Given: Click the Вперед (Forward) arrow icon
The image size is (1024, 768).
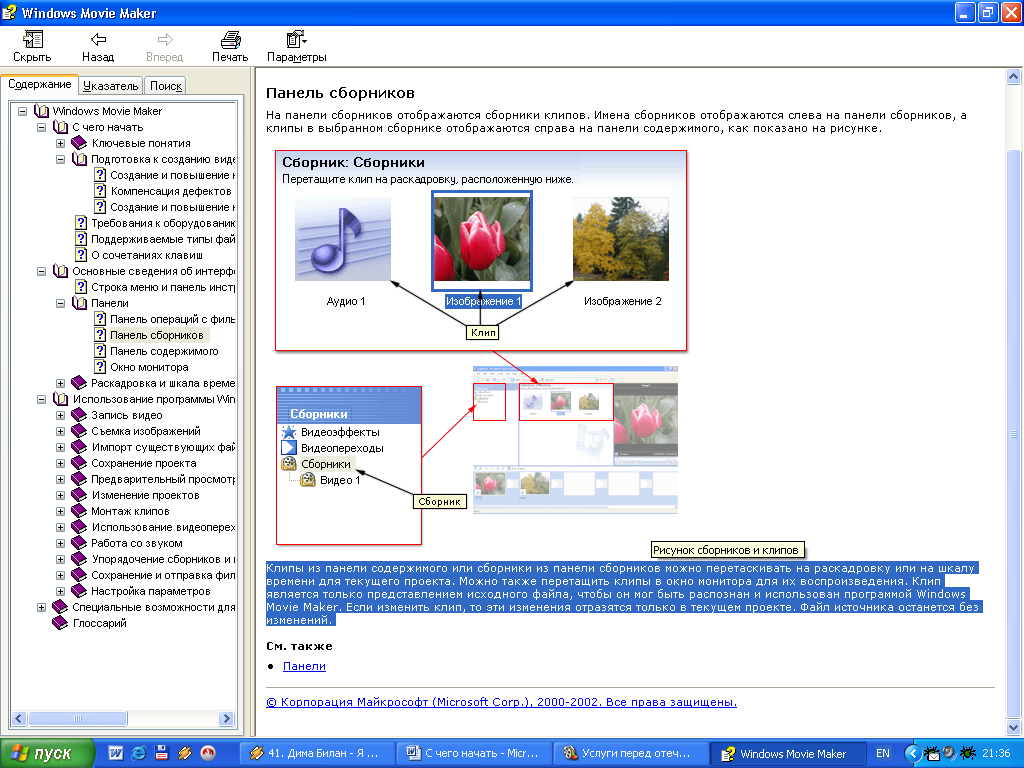Looking at the screenshot, I should (x=165, y=40).
